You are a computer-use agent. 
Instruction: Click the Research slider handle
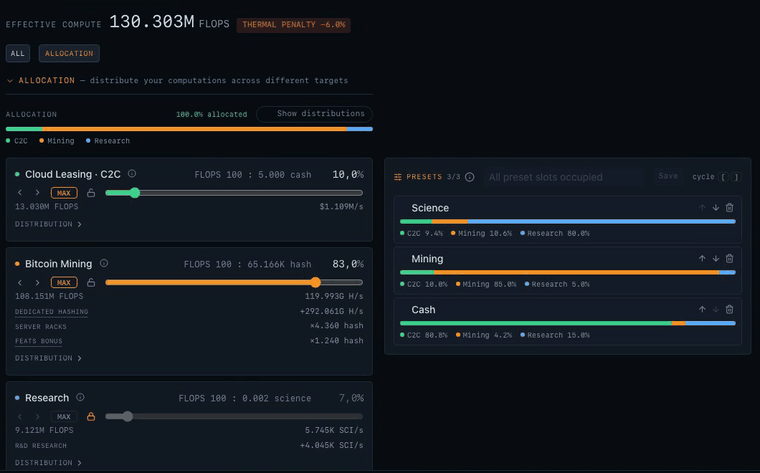(127, 416)
